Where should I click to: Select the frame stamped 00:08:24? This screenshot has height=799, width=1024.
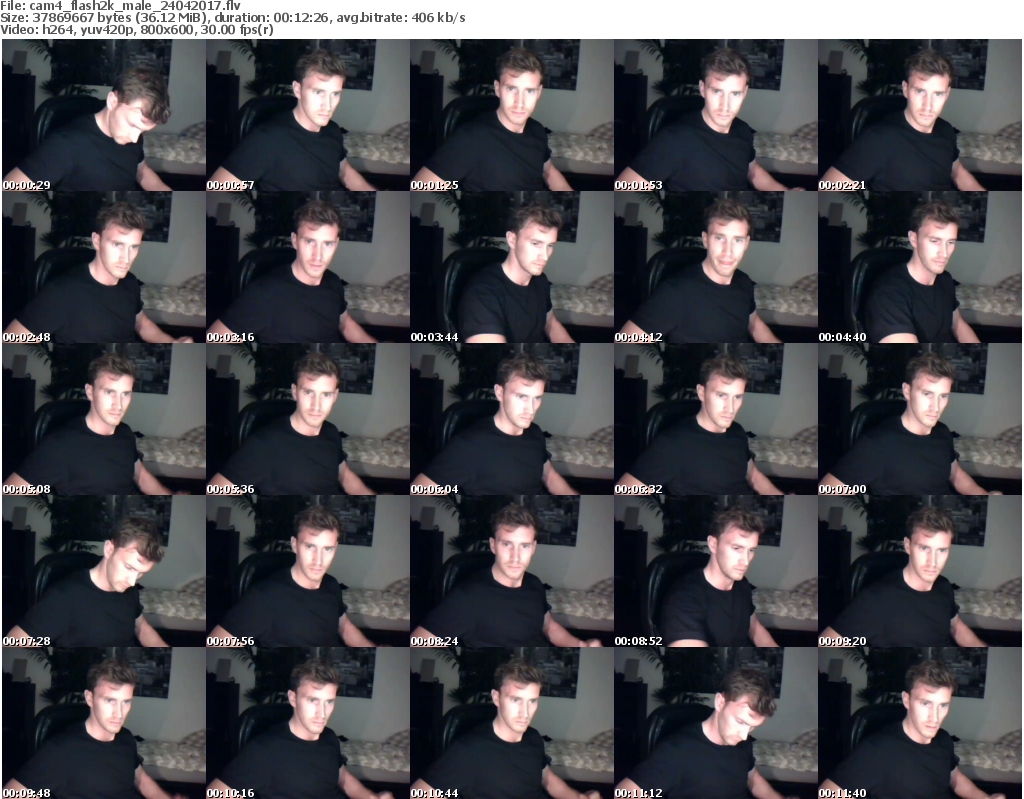tap(511, 571)
